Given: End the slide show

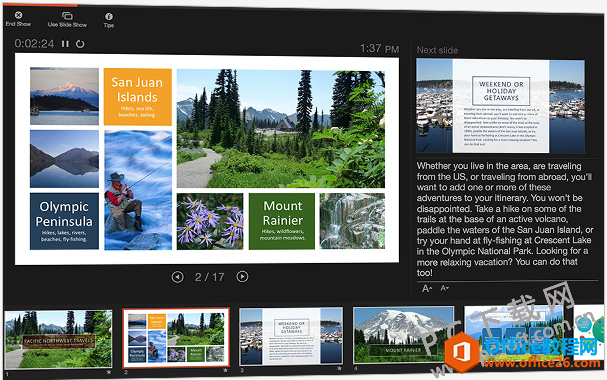Looking at the screenshot, I should 18,19.
